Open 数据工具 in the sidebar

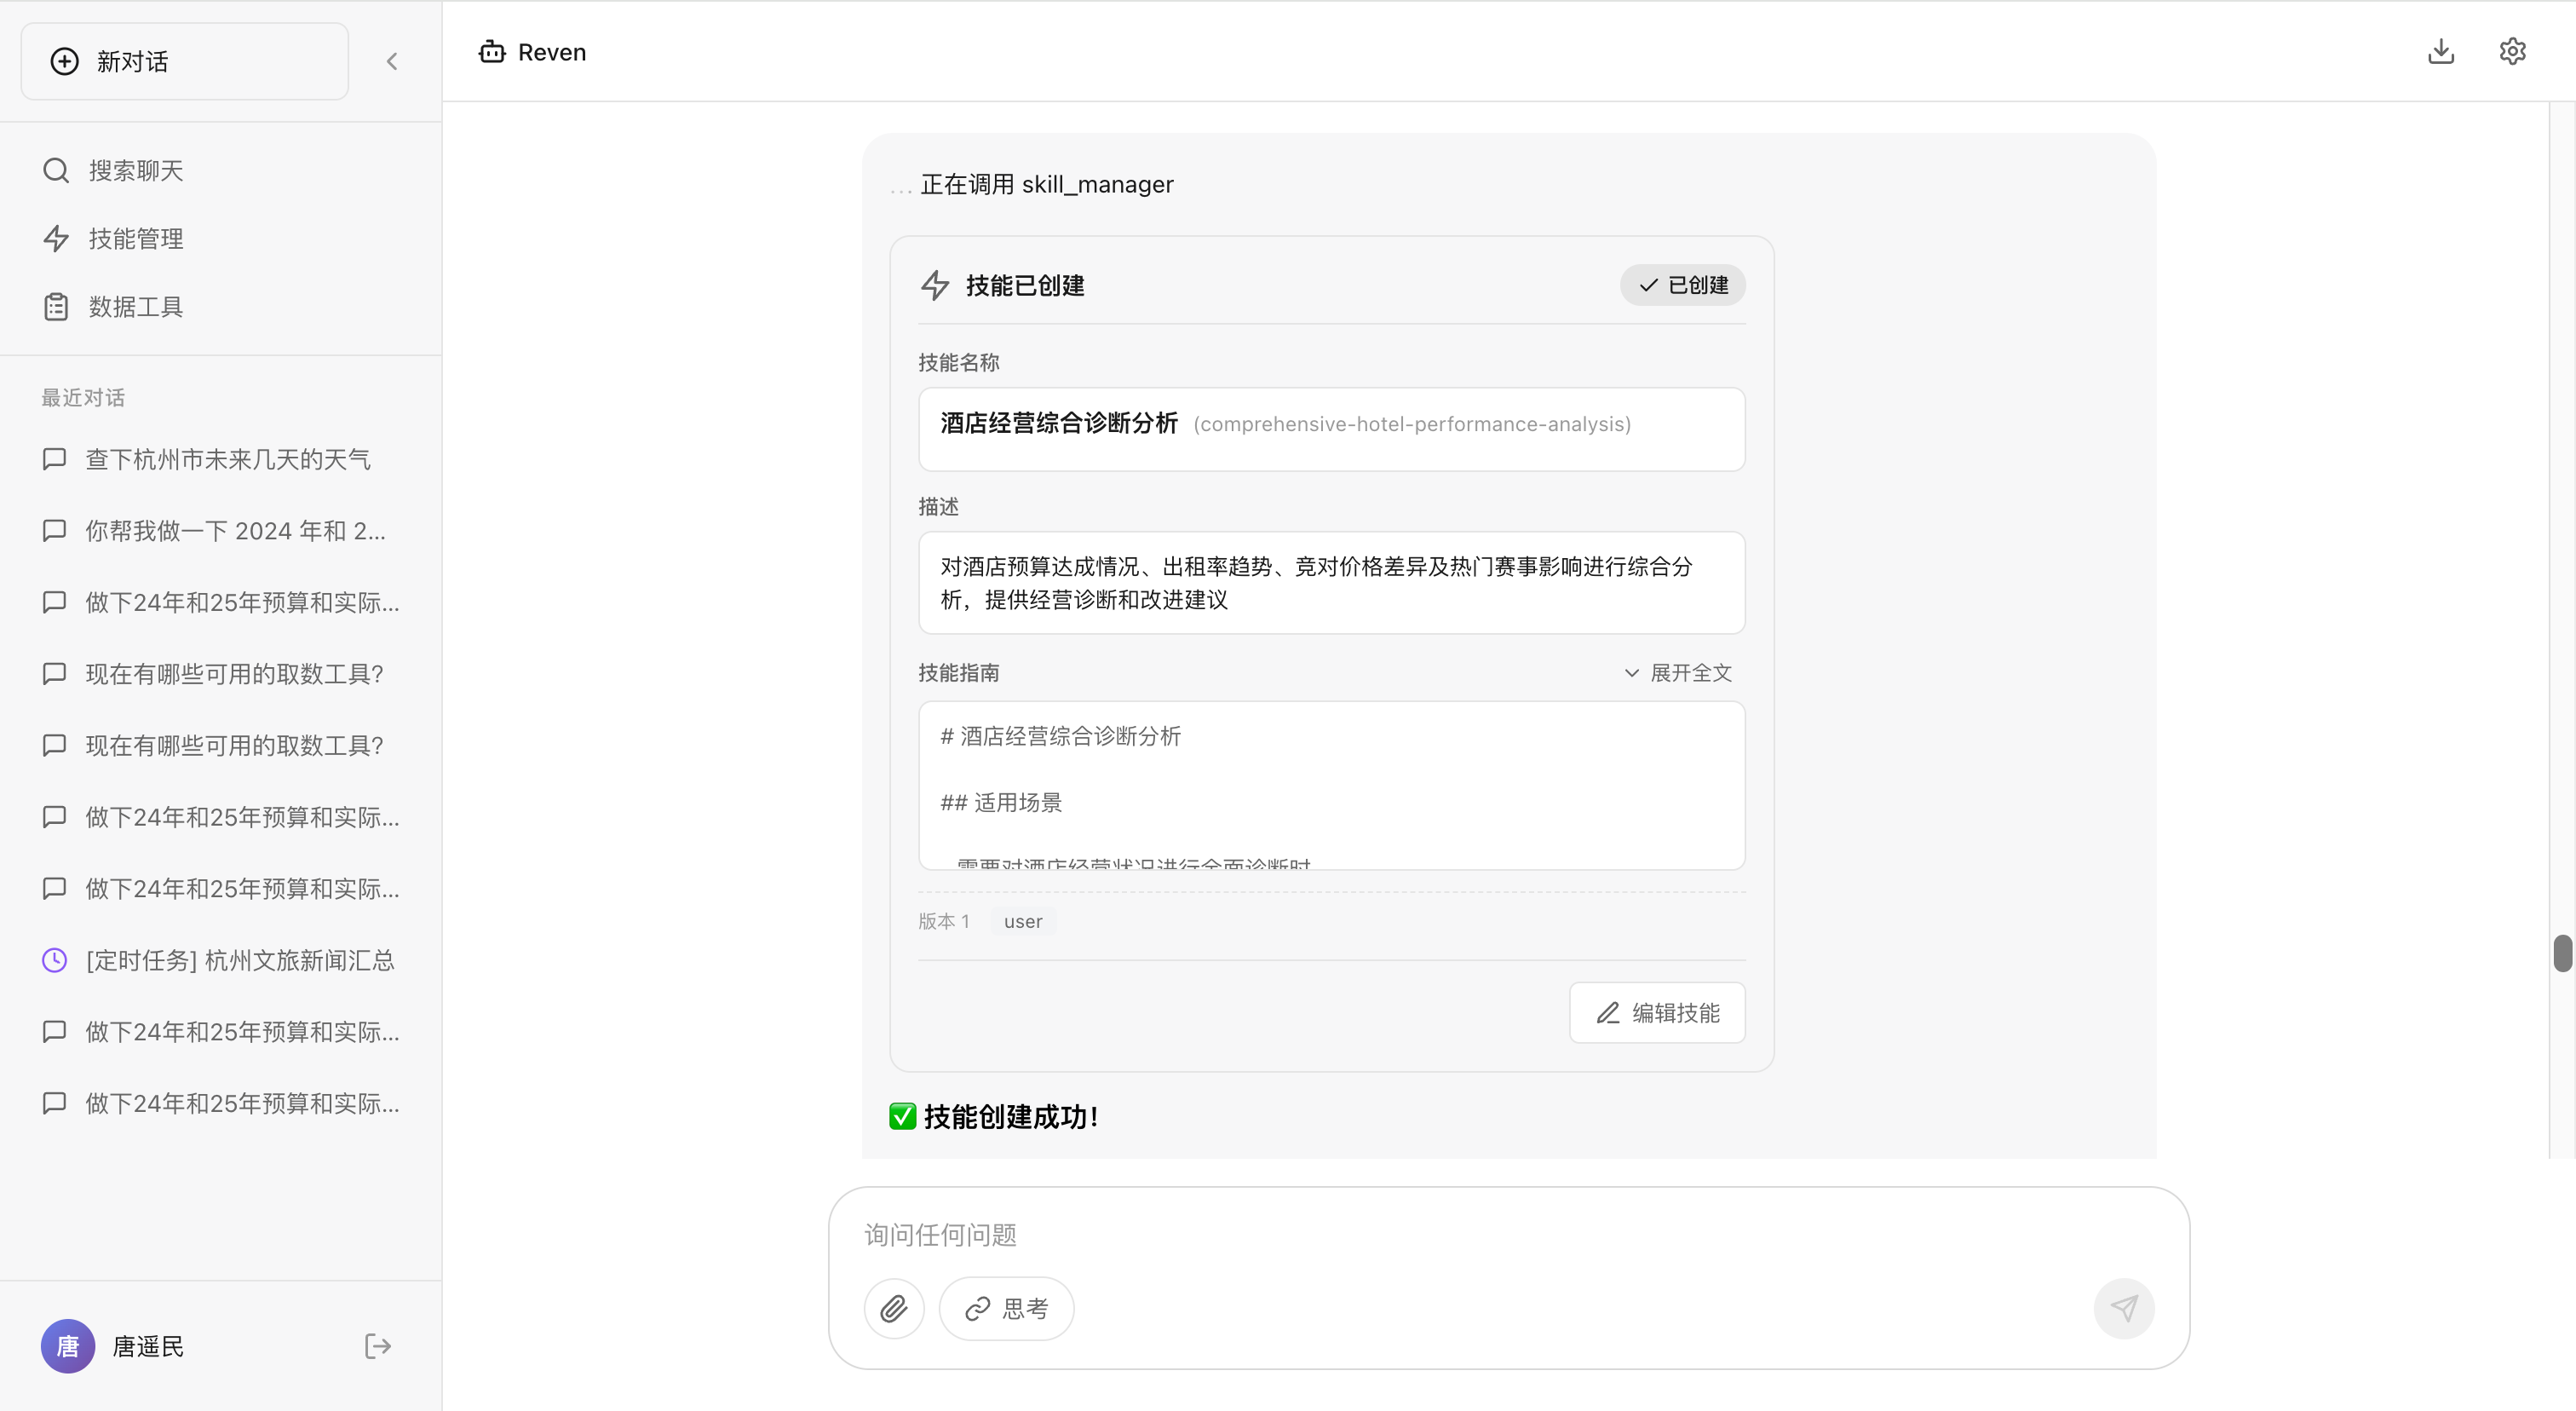coord(134,306)
